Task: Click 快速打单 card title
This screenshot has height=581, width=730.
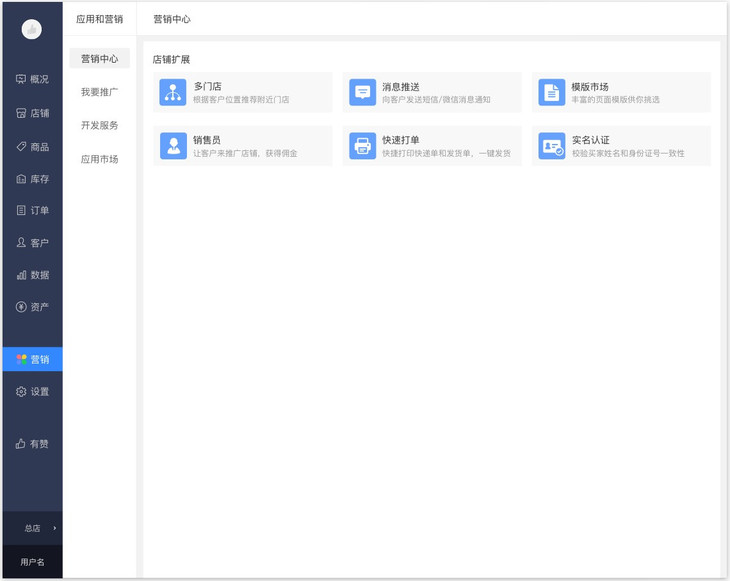Action: 401,140
